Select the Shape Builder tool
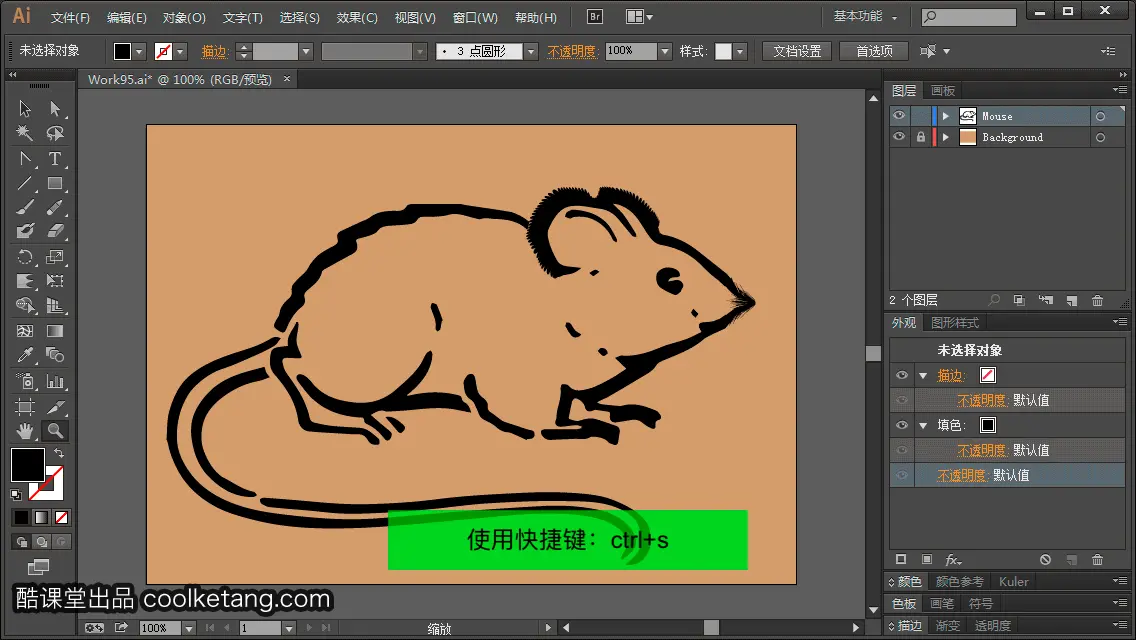Screen dimensions: 1136x640 tap(25, 305)
